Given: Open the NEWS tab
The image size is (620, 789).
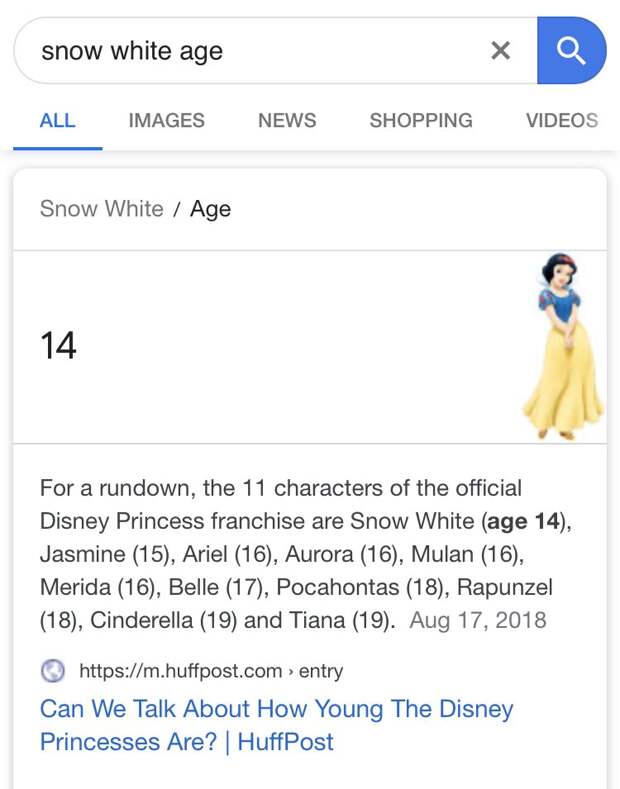Looking at the screenshot, I should point(287,121).
